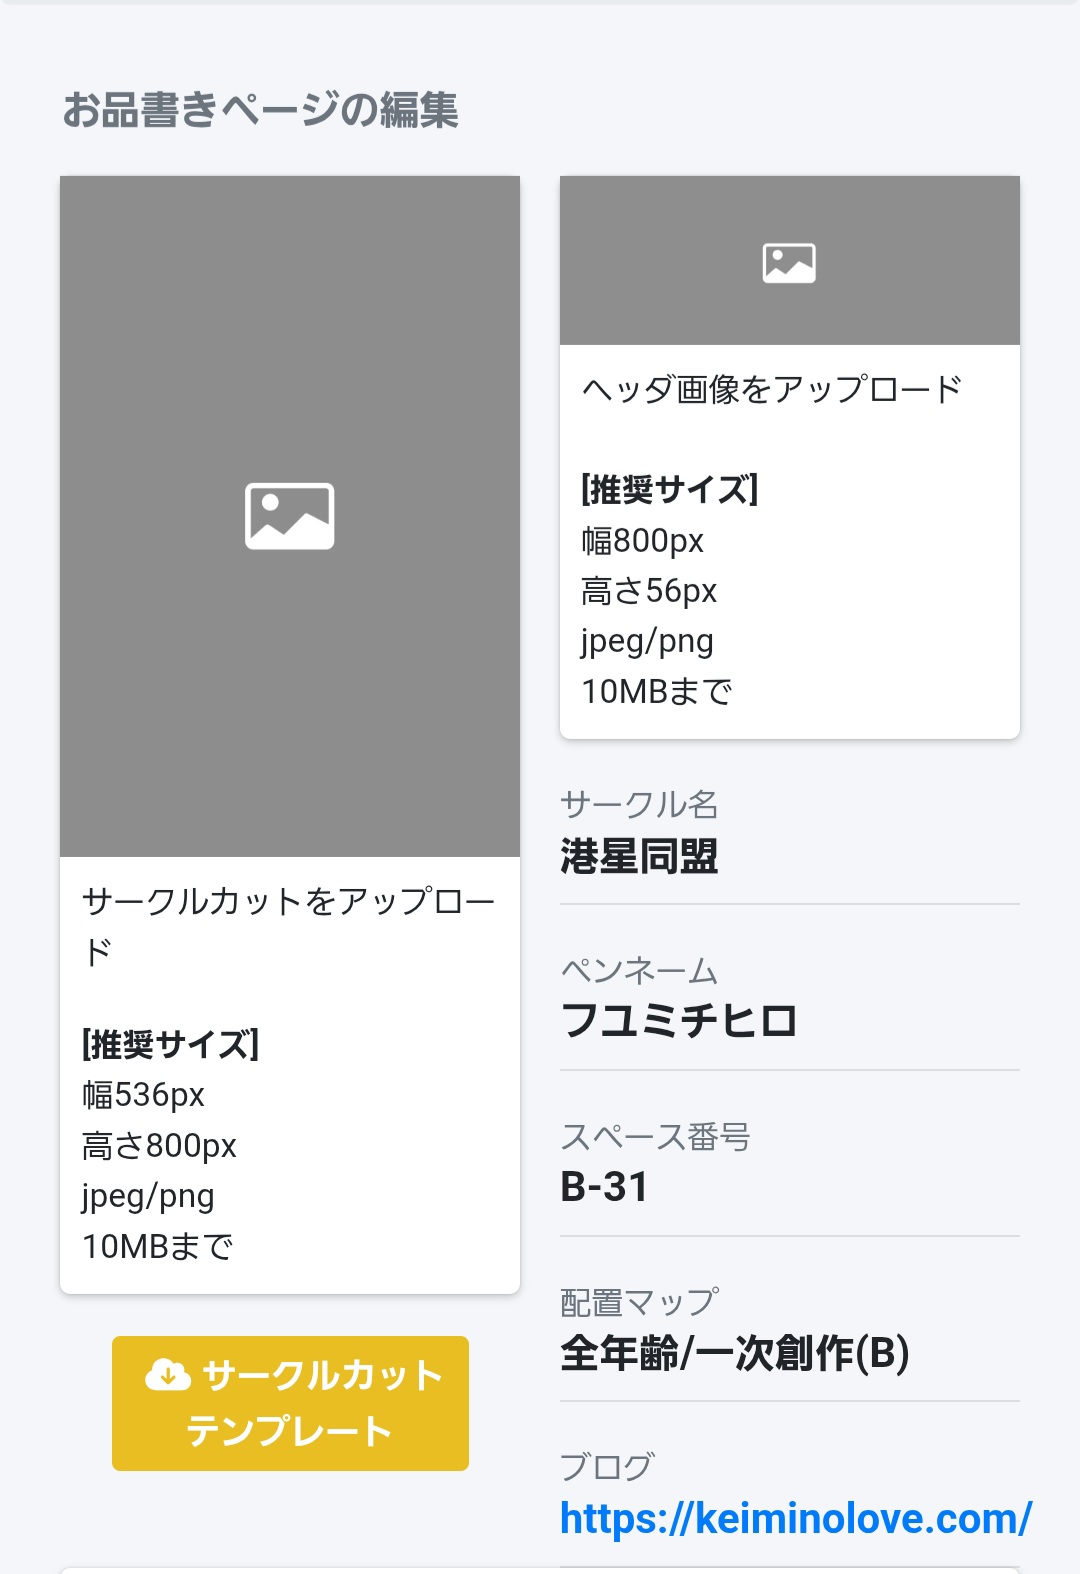The height and width of the screenshot is (1574, 1080).
Task: Click the cloud download icon on the template button
Action: tap(168, 1376)
